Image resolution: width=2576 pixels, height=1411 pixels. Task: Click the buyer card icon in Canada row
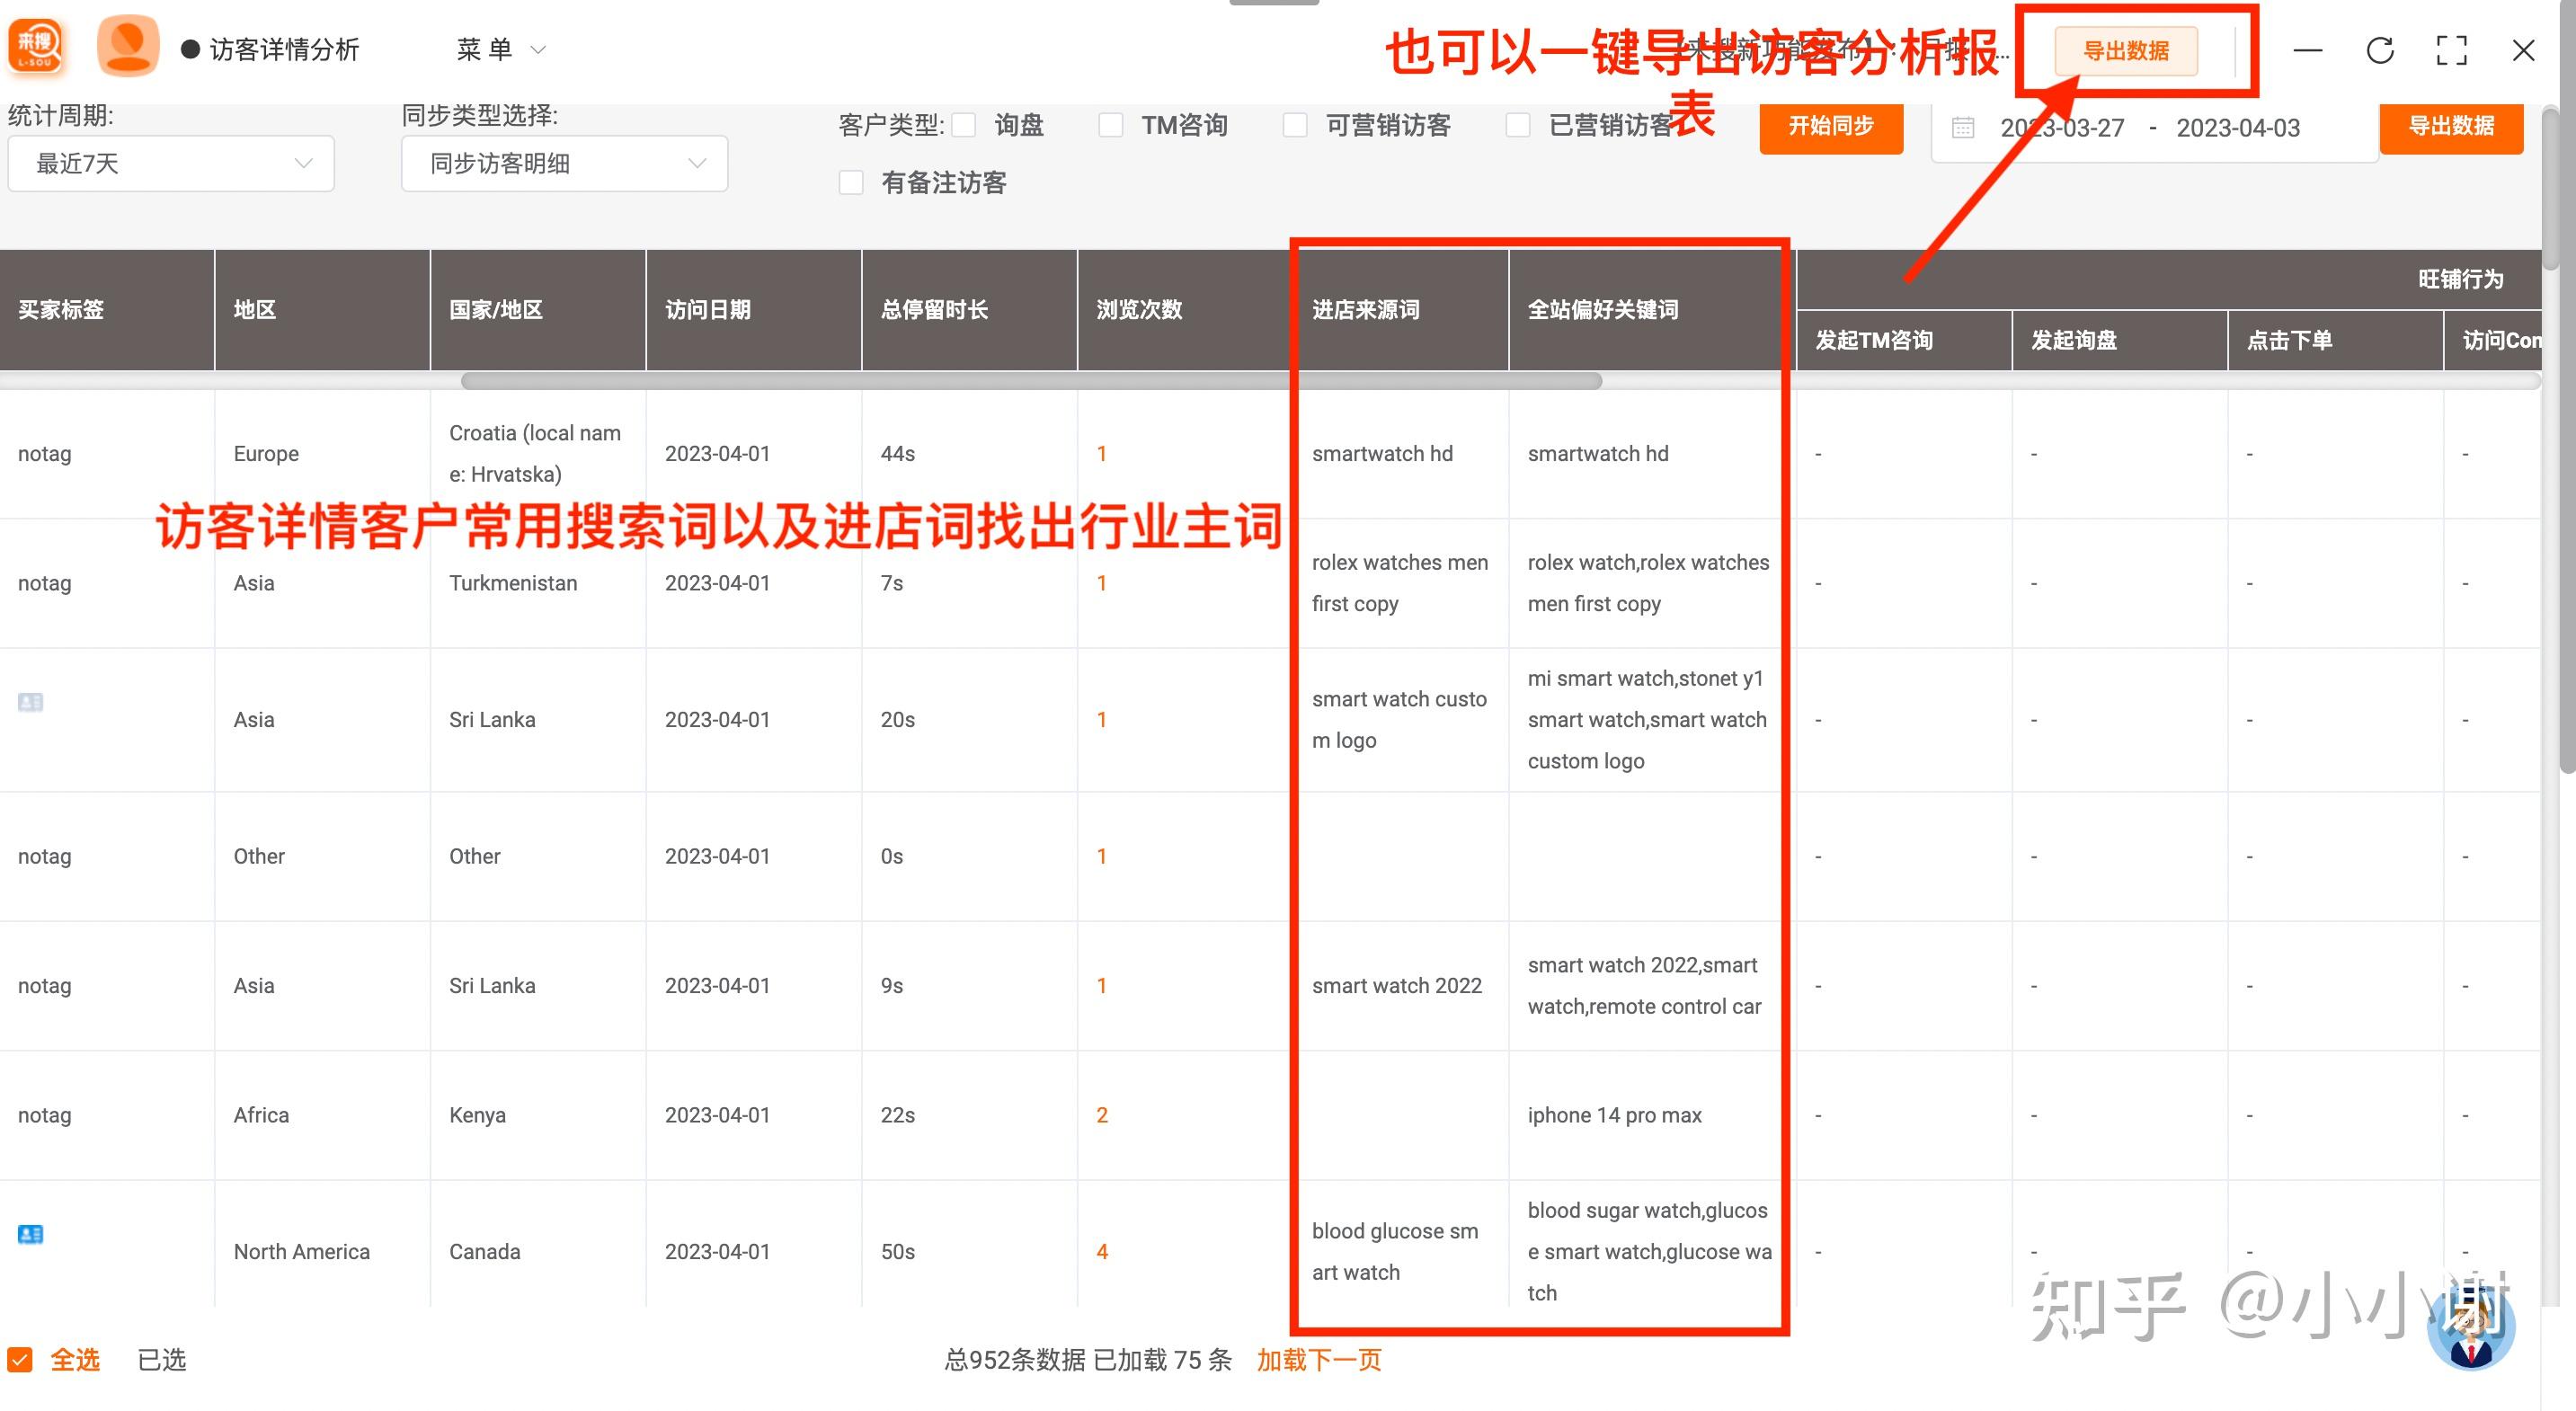point(30,1234)
